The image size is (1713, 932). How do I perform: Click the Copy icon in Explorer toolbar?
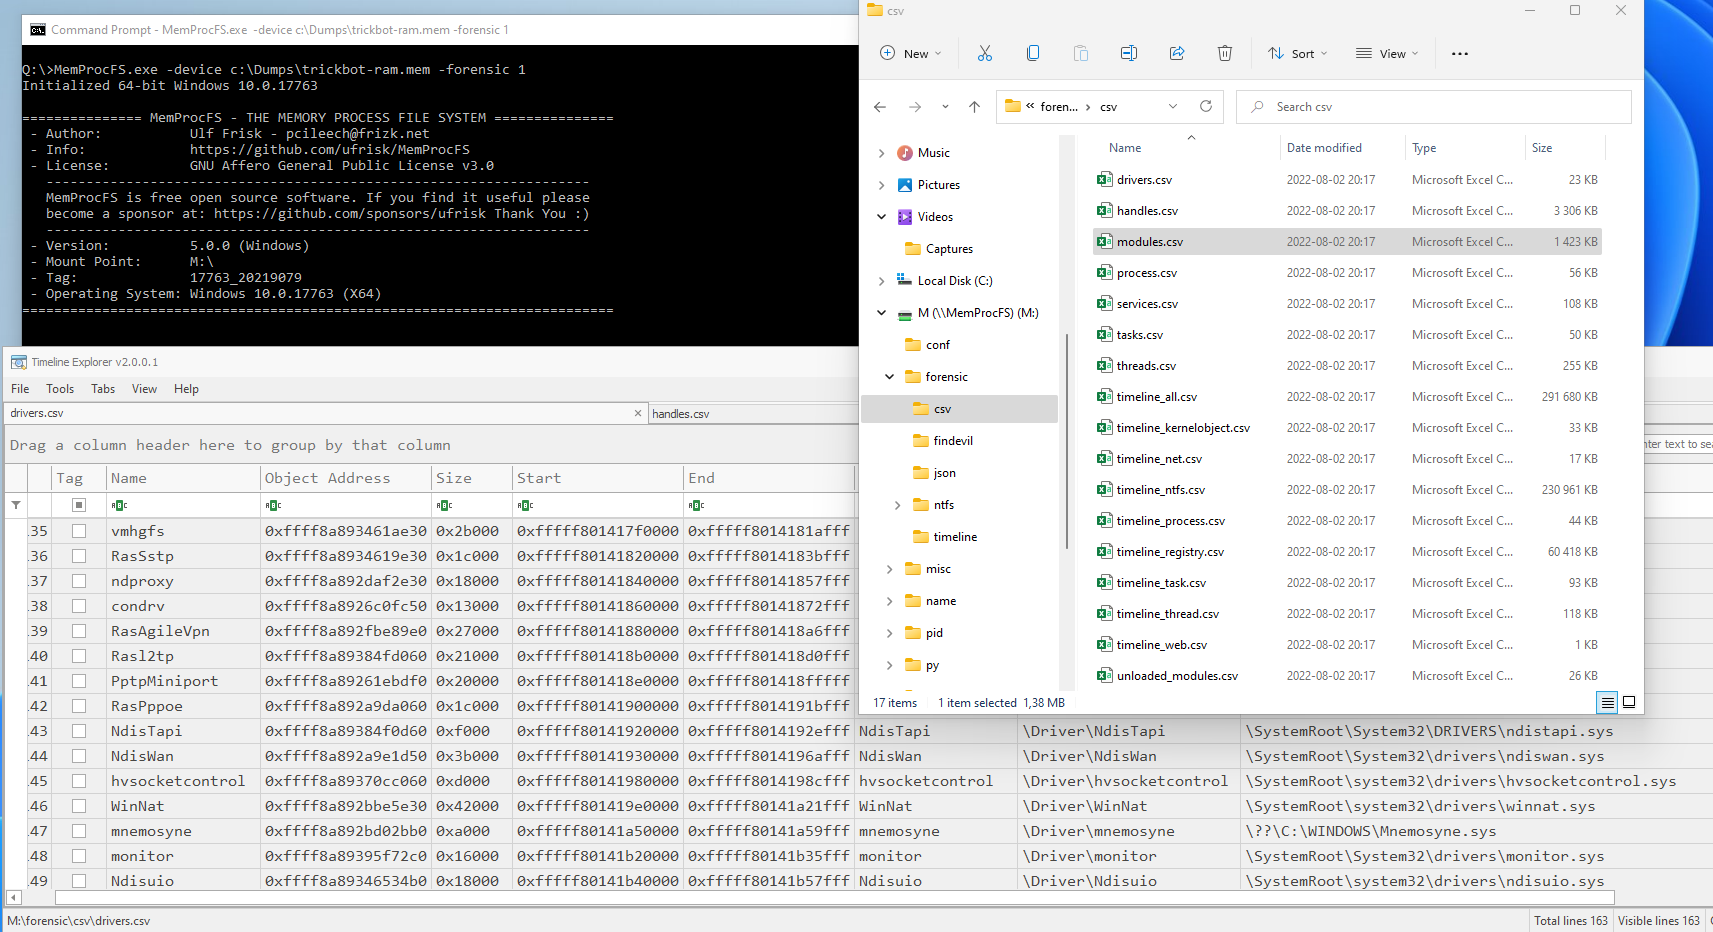[1033, 54]
